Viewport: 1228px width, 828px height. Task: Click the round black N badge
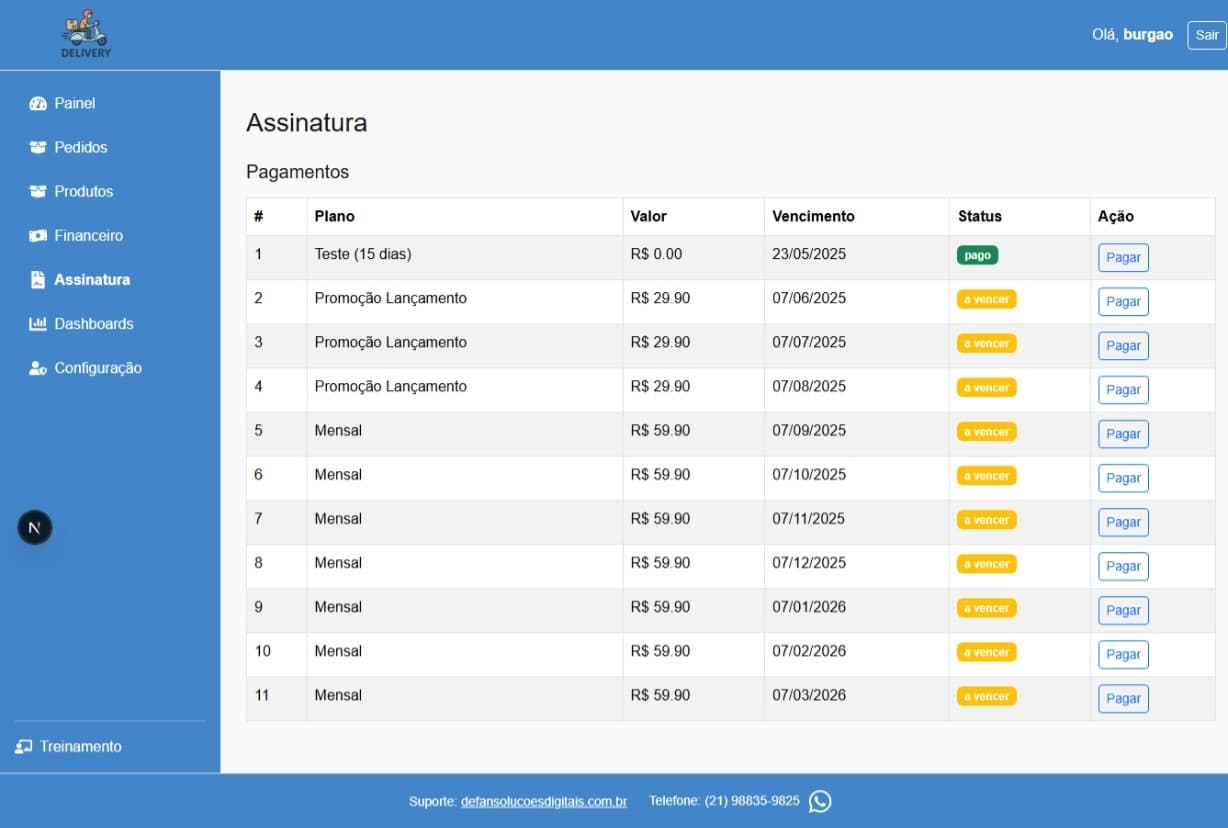tap(35, 528)
